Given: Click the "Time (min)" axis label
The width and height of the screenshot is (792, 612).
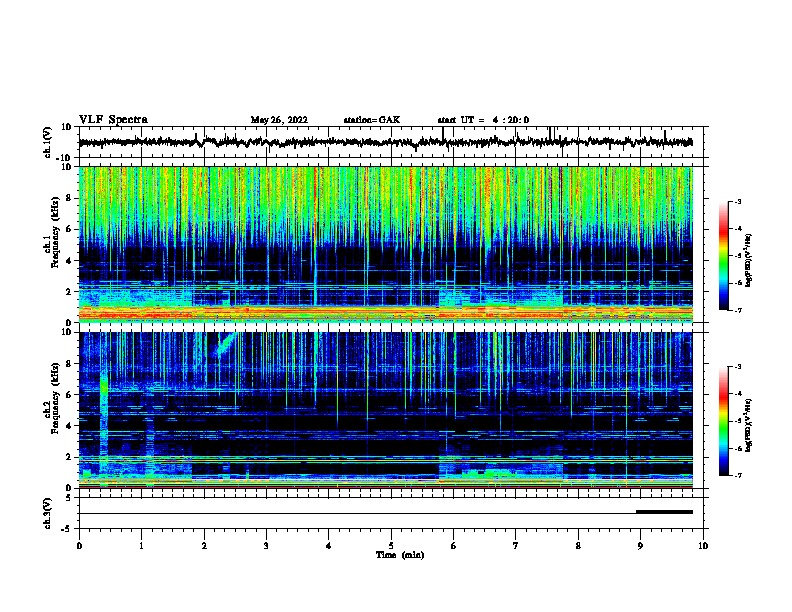Looking at the screenshot, I should [x=400, y=555].
